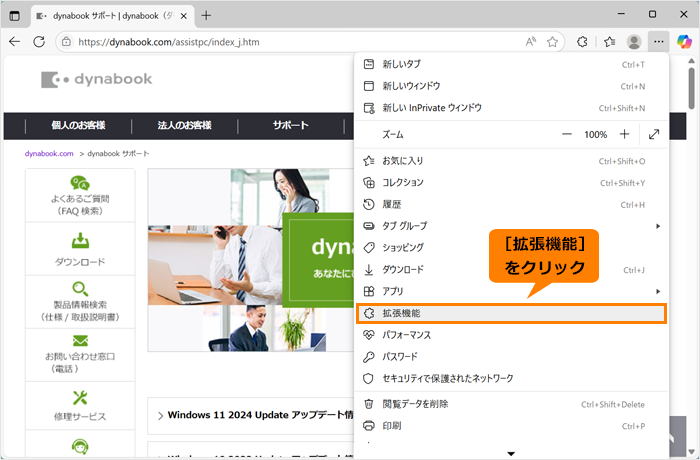Zoom out with the minus button
Image resolution: width=700 pixels, height=460 pixels.
pos(567,134)
